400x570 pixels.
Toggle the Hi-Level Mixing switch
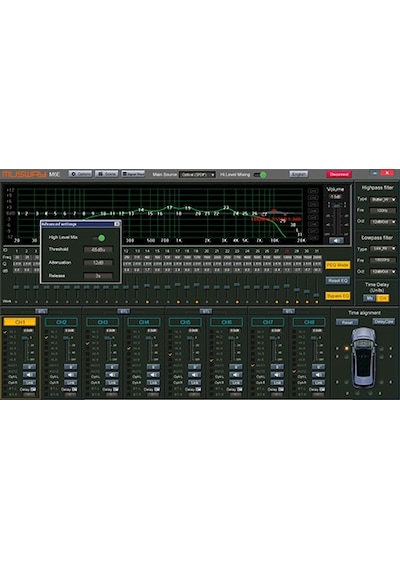coord(260,175)
